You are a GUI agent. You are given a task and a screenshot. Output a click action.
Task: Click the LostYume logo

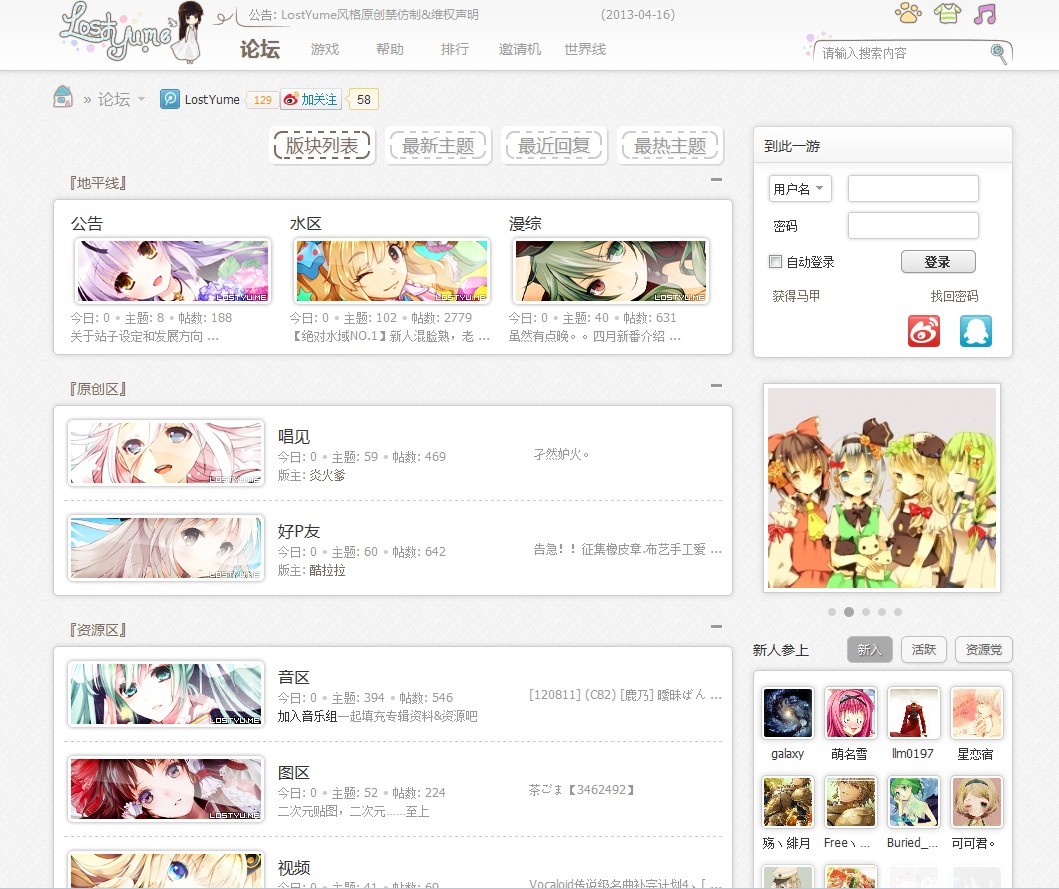pos(132,32)
